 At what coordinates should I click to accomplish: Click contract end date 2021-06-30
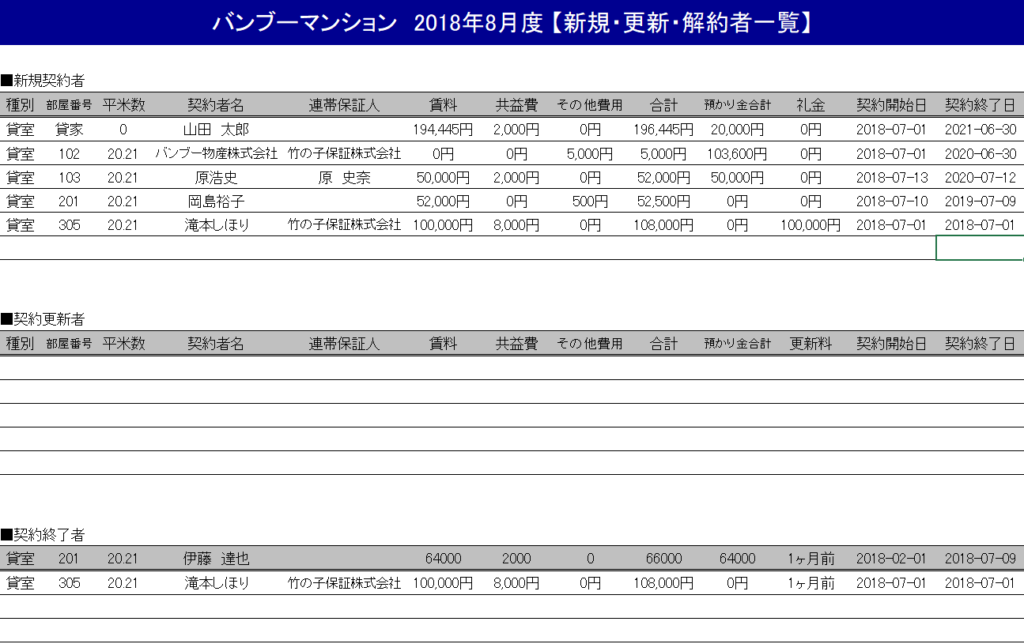coord(980,129)
